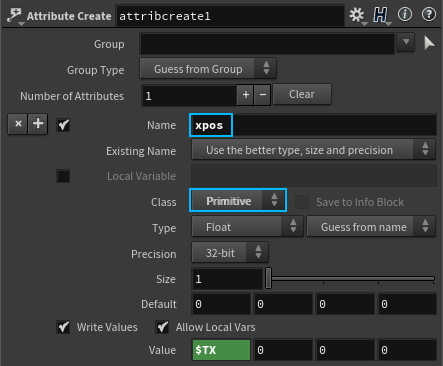
Task: Open the Group Type dropdown
Action: pyautogui.click(x=208, y=69)
